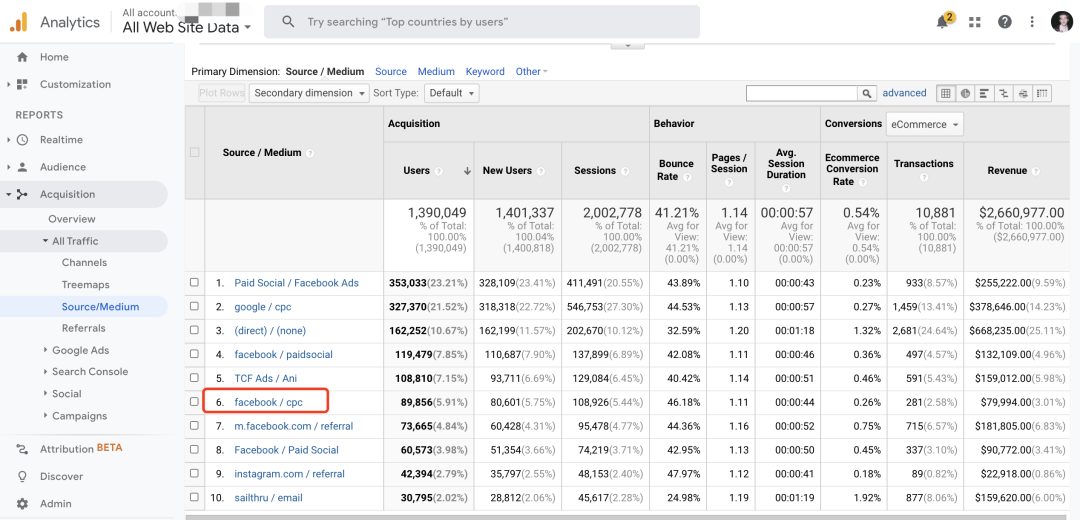This screenshot has height=520, width=1080.
Task: Open the Sort Type Default dropdown
Action: (452, 93)
